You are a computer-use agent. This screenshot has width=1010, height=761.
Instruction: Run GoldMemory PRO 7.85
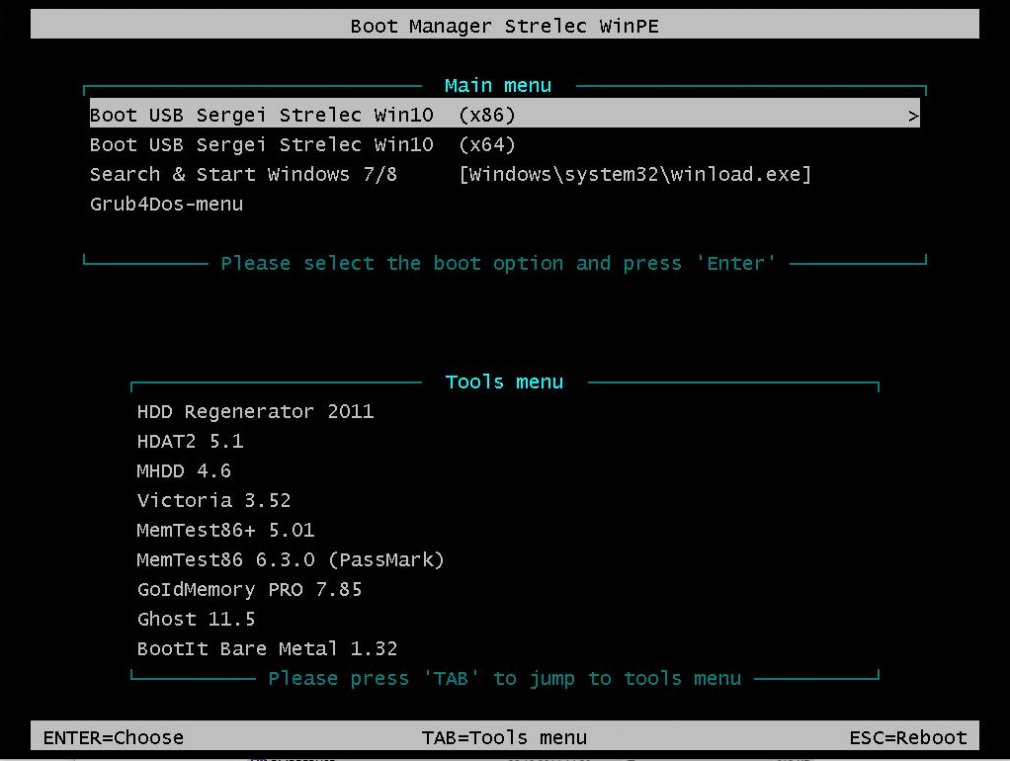[249, 590]
